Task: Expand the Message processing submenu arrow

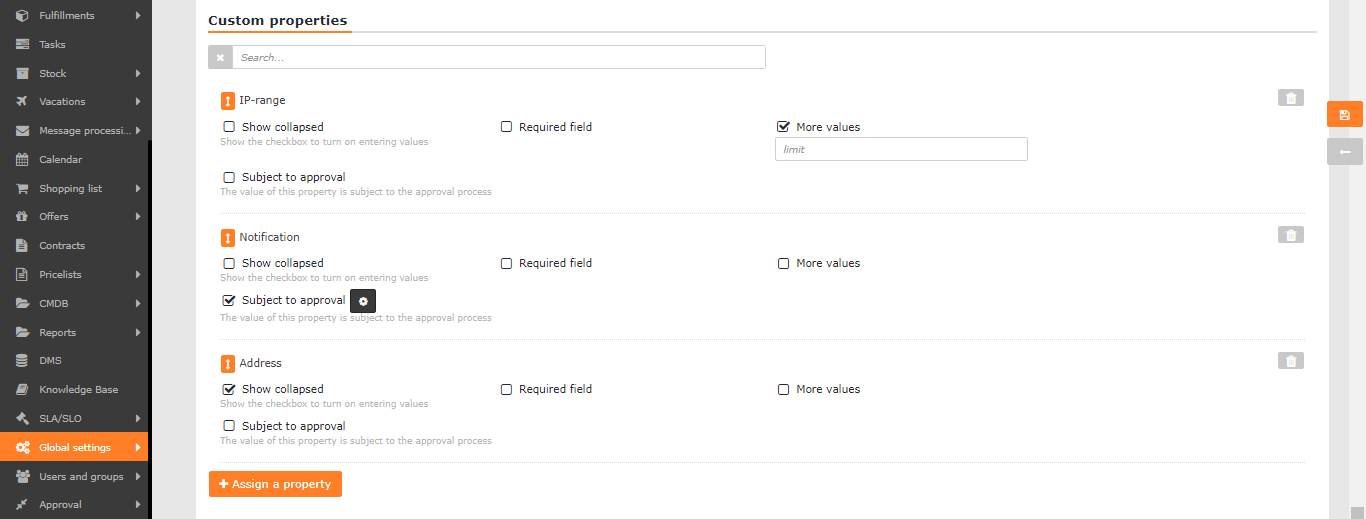Action: pos(138,130)
